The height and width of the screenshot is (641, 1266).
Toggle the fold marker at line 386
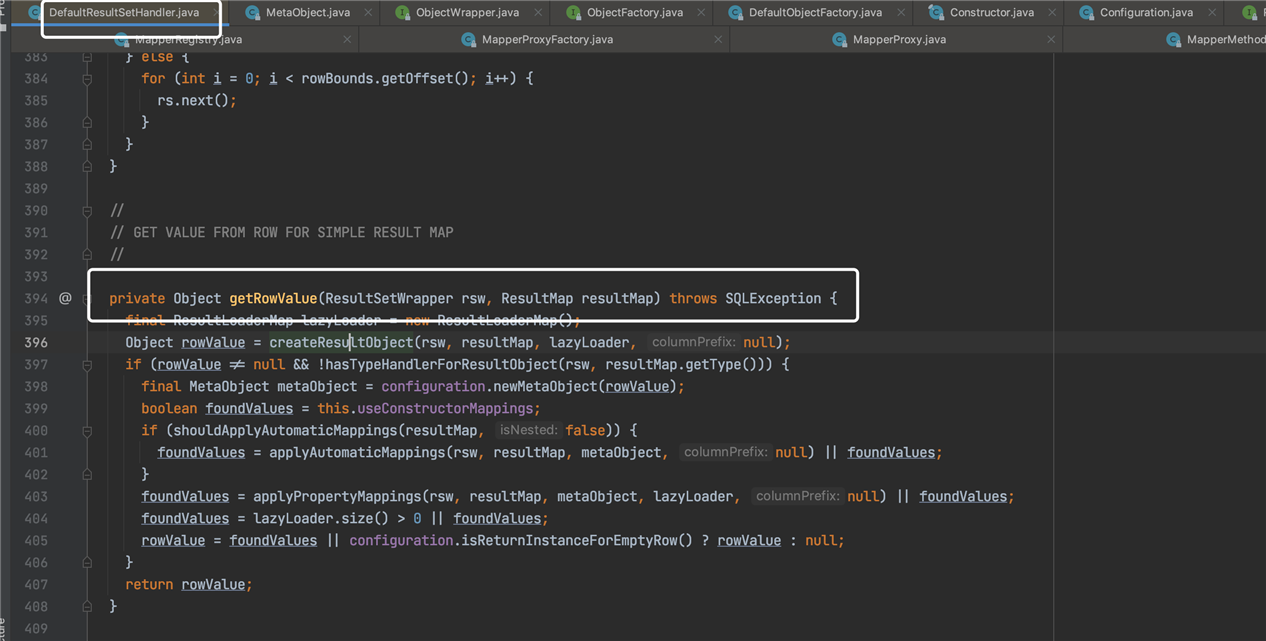point(87,122)
